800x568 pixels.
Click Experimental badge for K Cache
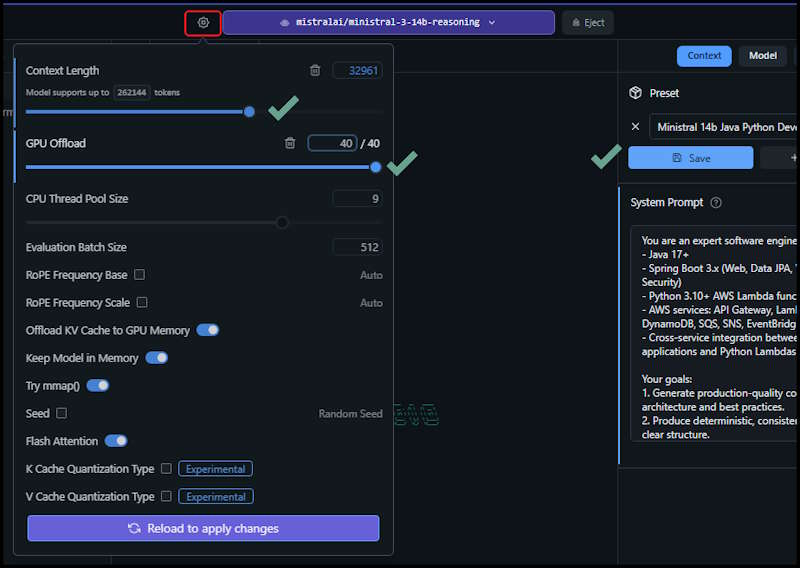[215, 469]
